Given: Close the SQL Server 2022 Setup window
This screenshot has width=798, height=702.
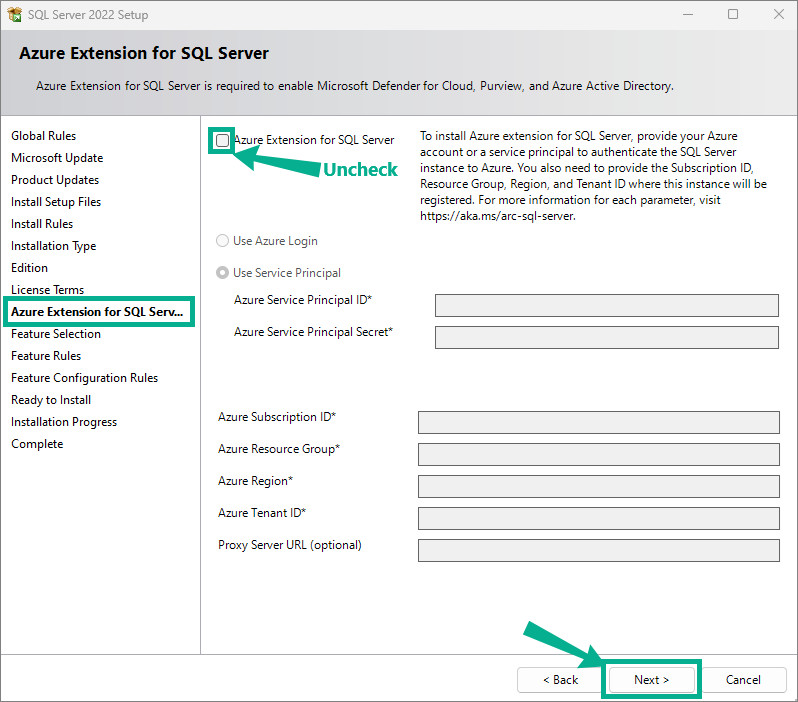Looking at the screenshot, I should [x=779, y=14].
